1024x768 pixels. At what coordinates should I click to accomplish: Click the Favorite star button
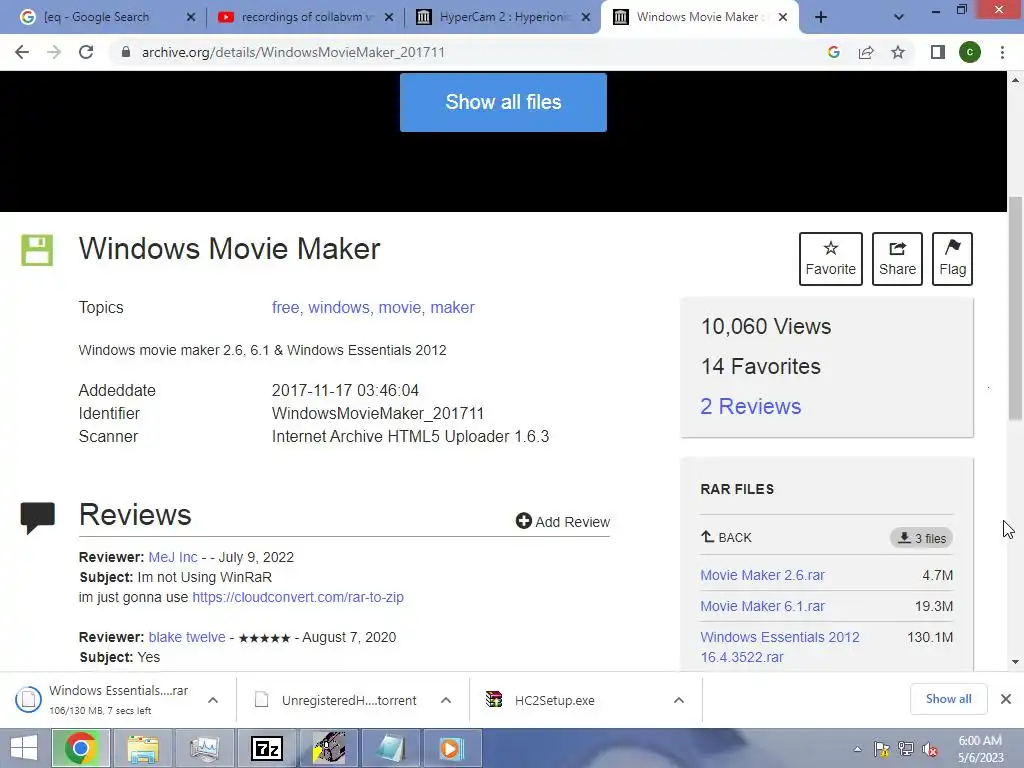point(831,259)
